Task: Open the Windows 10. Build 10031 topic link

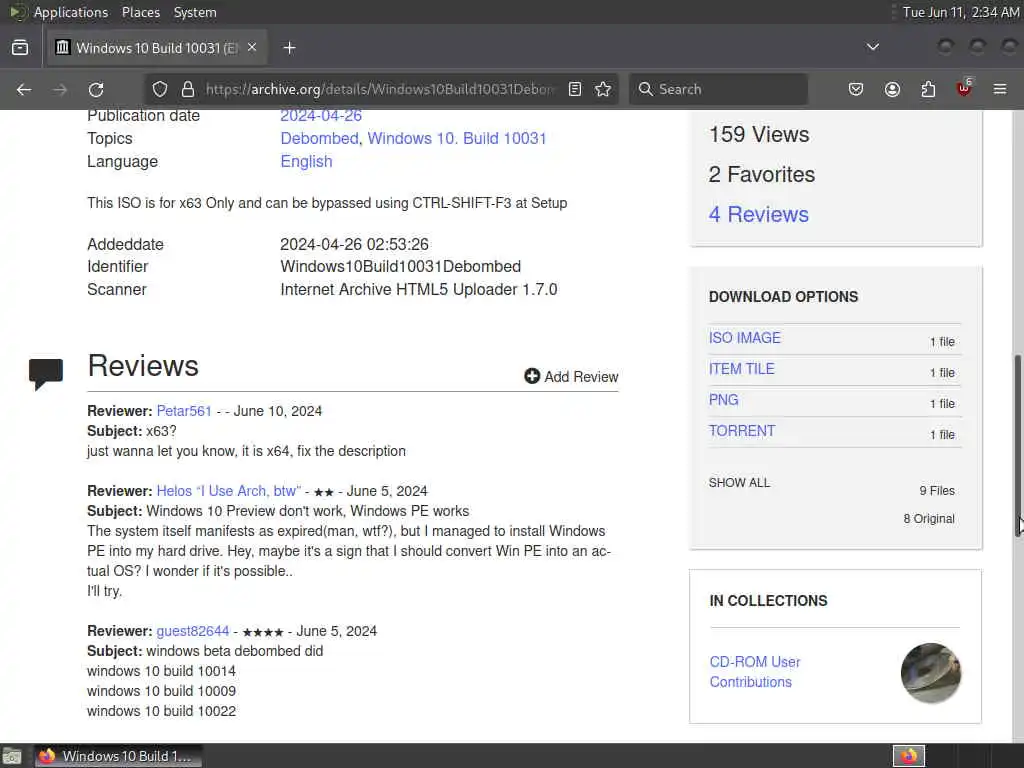Action: (x=456, y=138)
